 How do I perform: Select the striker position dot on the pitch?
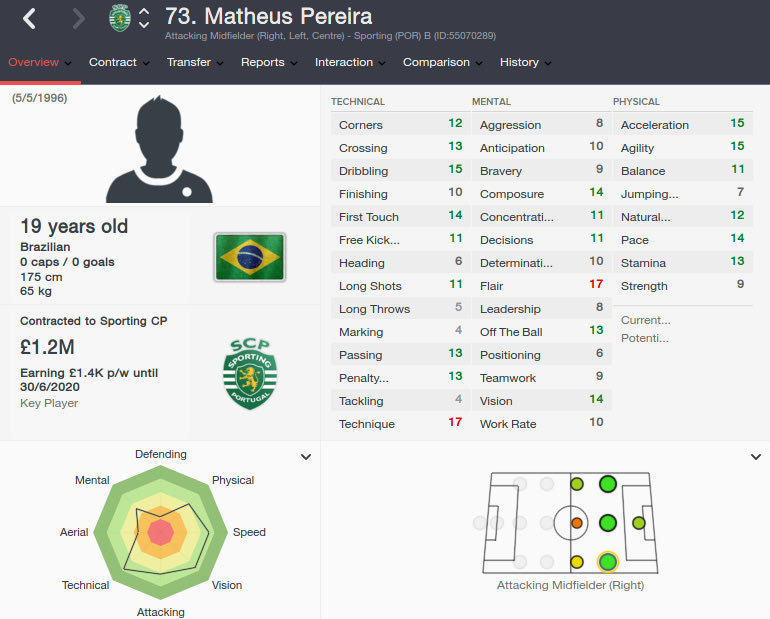[x=639, y=522]
